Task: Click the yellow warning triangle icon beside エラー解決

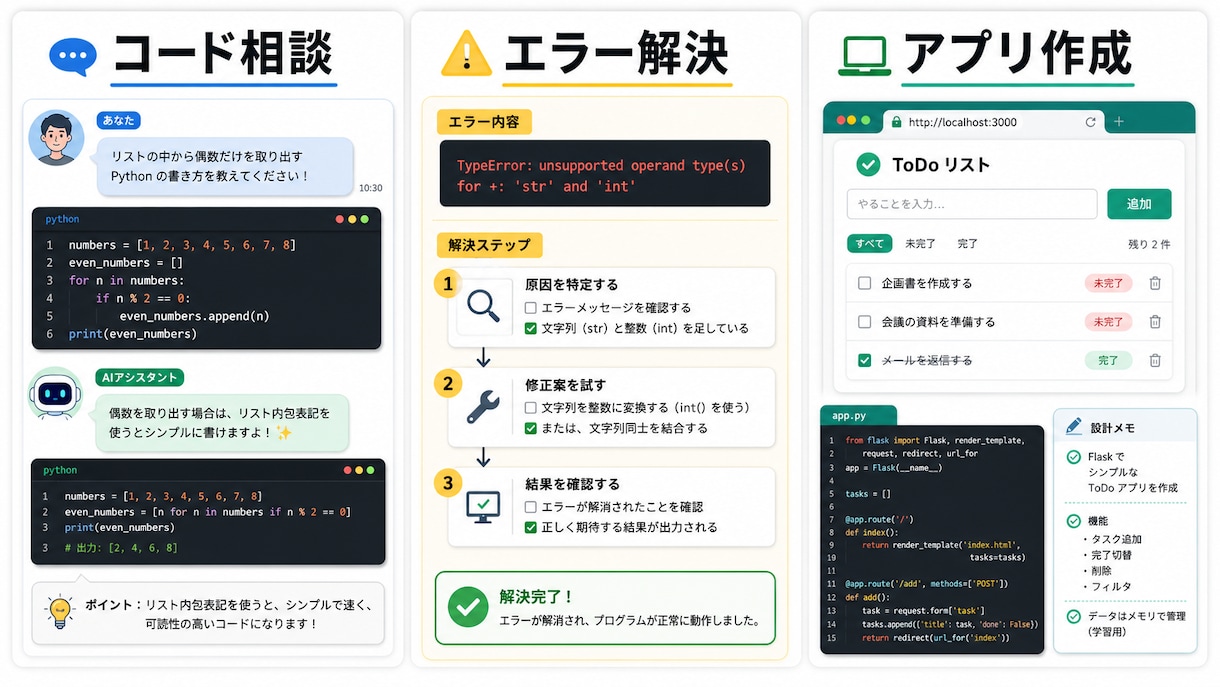Action: [x=465, y=54]
